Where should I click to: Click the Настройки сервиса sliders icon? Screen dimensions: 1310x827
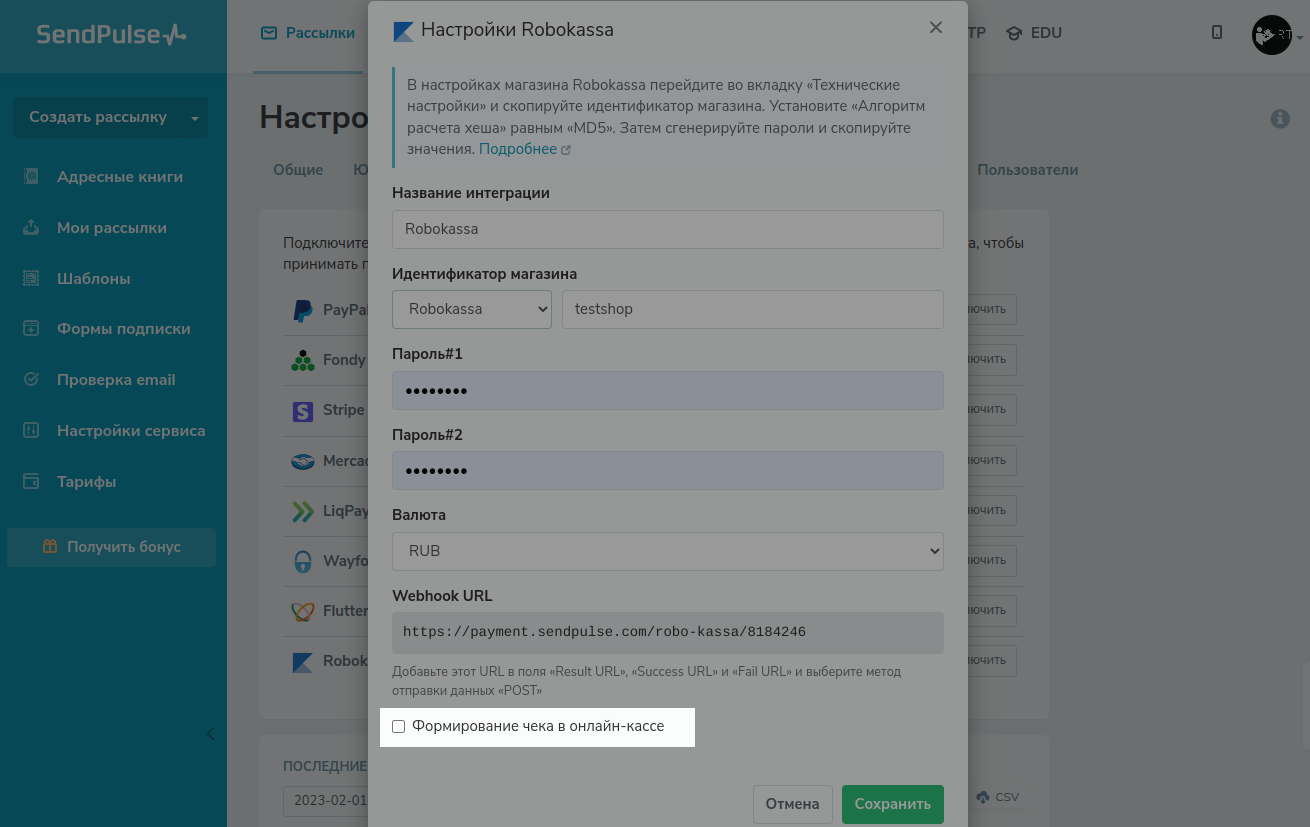[x=31, y=430]
